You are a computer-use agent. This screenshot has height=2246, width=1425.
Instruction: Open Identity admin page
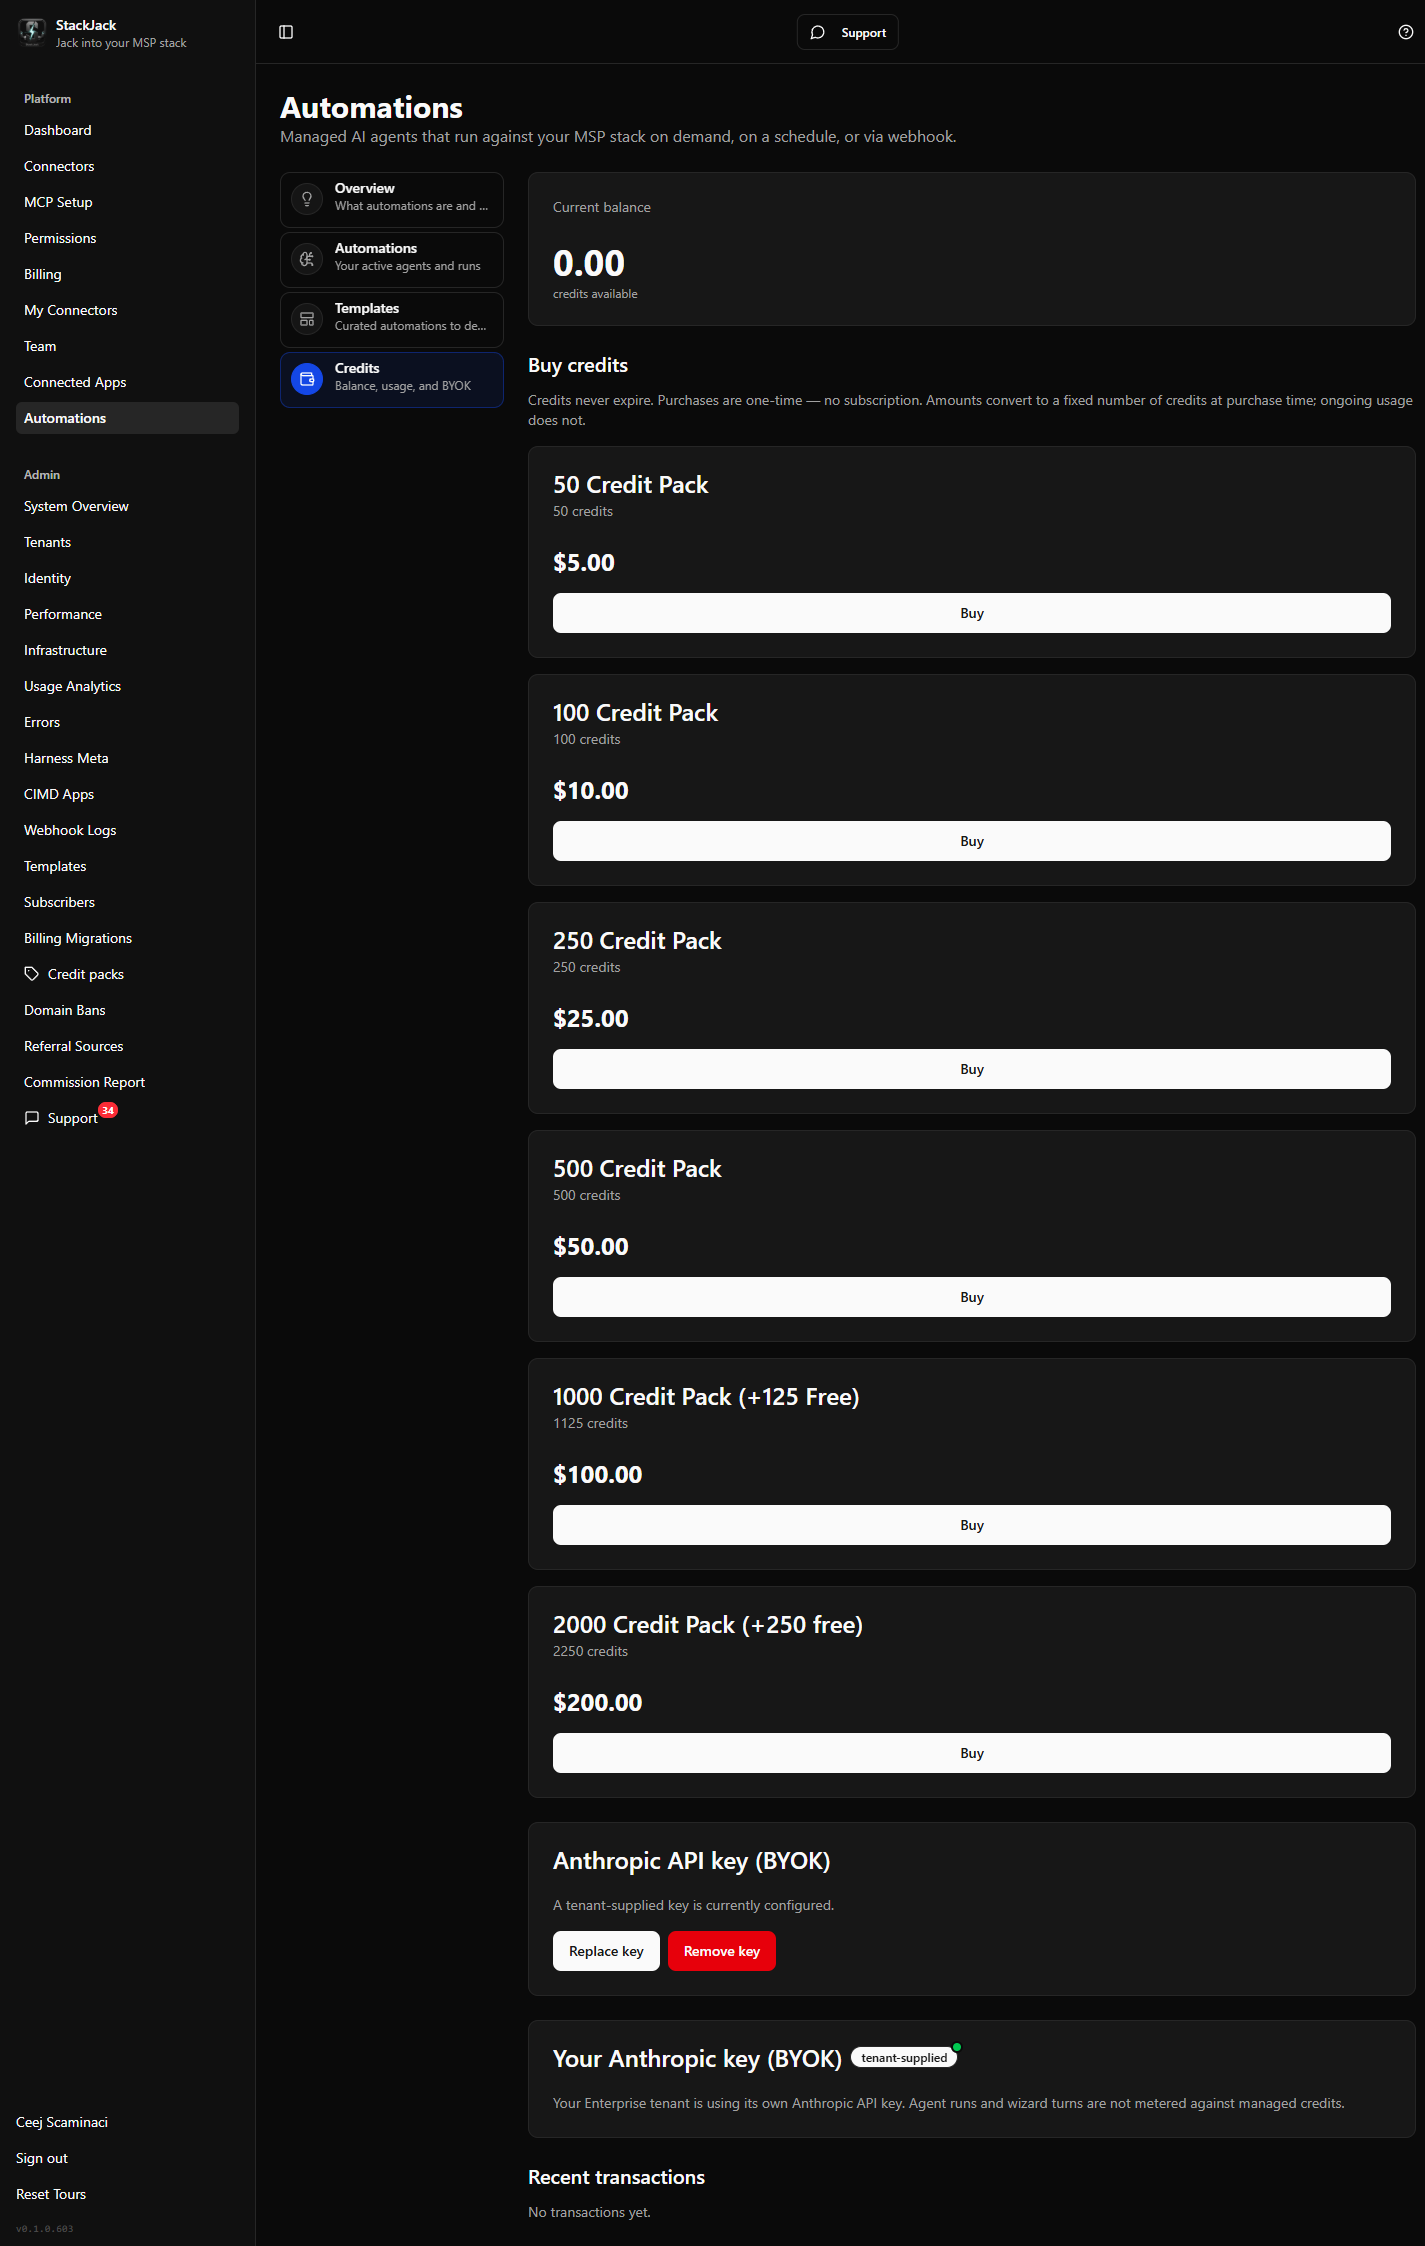(x=127, y=578)
